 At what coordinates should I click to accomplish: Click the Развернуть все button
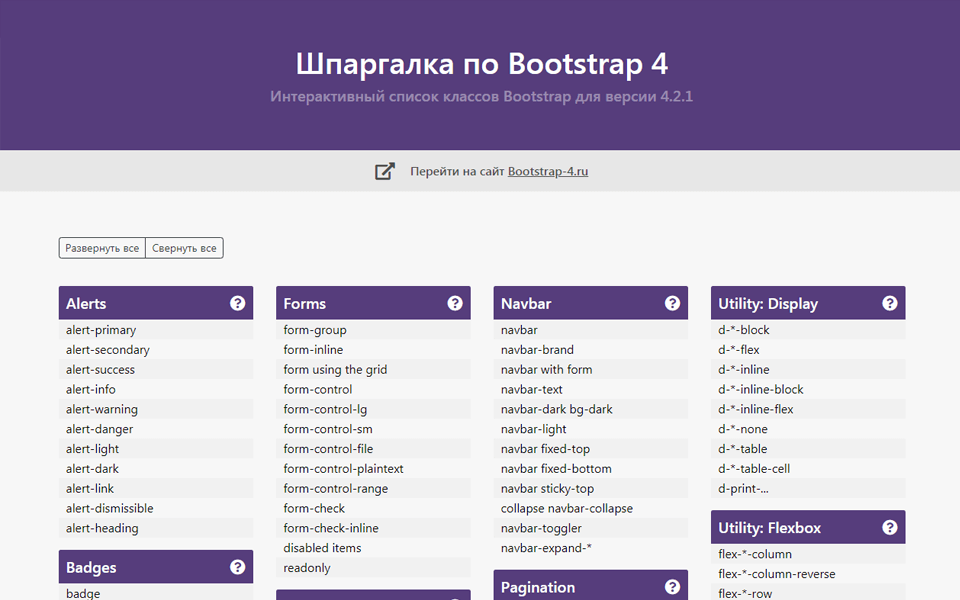[102, 248]
